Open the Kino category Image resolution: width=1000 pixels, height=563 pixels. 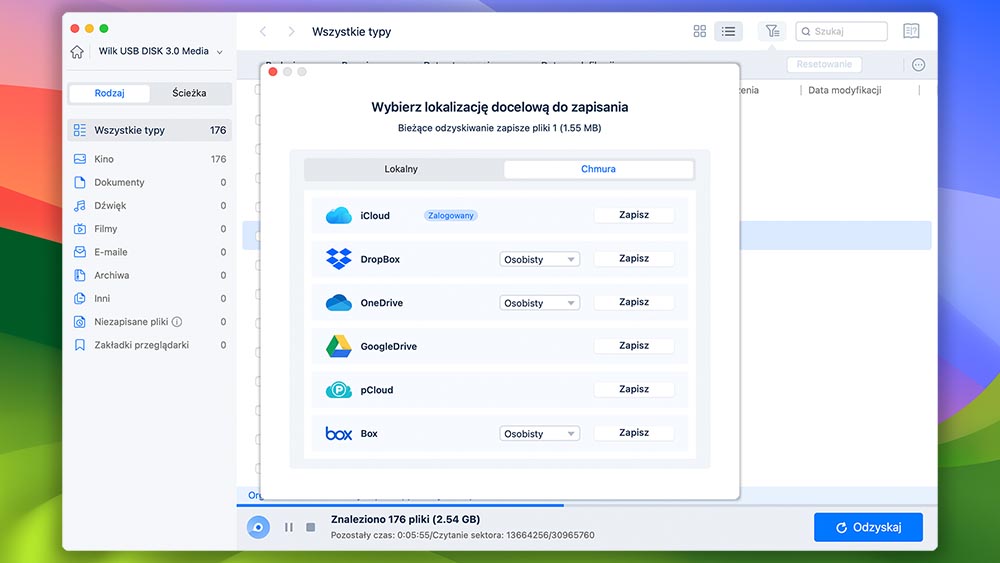tap(149, 159)
